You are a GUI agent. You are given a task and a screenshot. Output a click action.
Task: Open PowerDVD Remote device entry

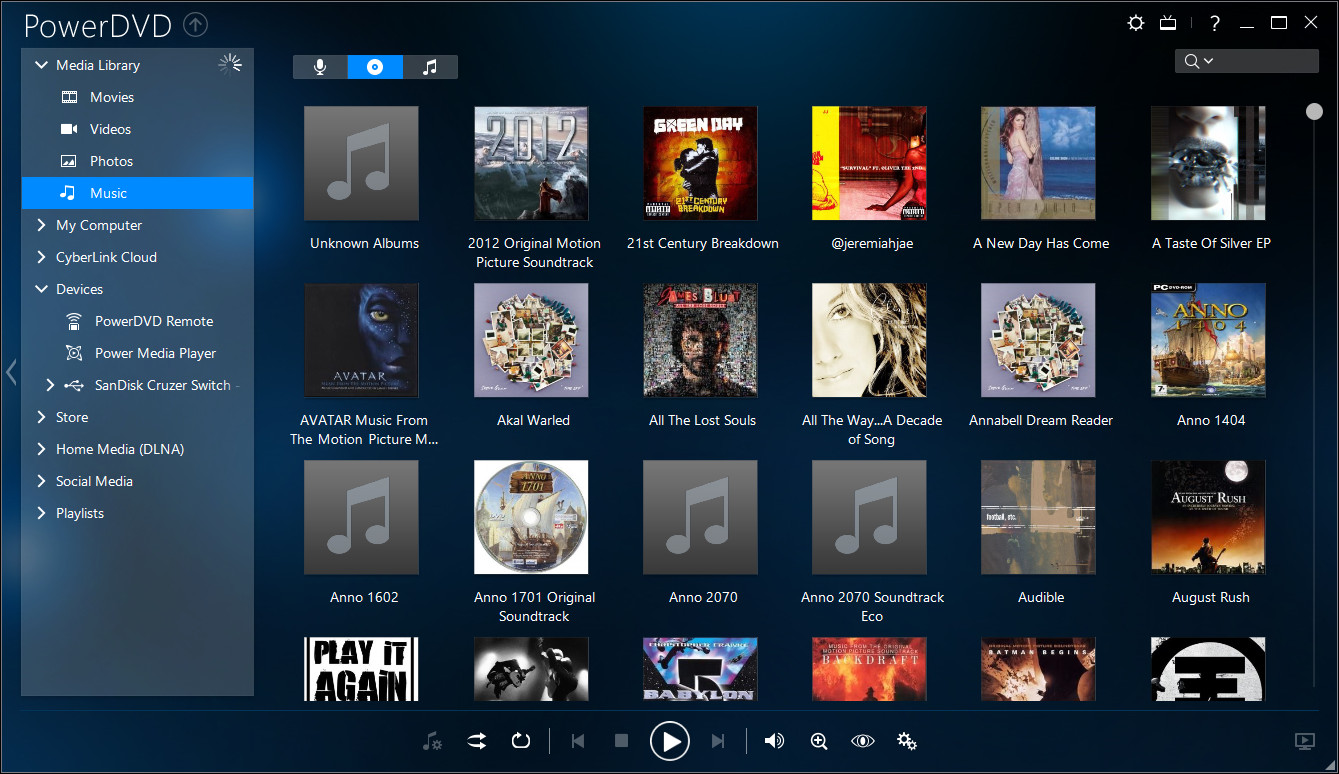[x=153, y=321]
